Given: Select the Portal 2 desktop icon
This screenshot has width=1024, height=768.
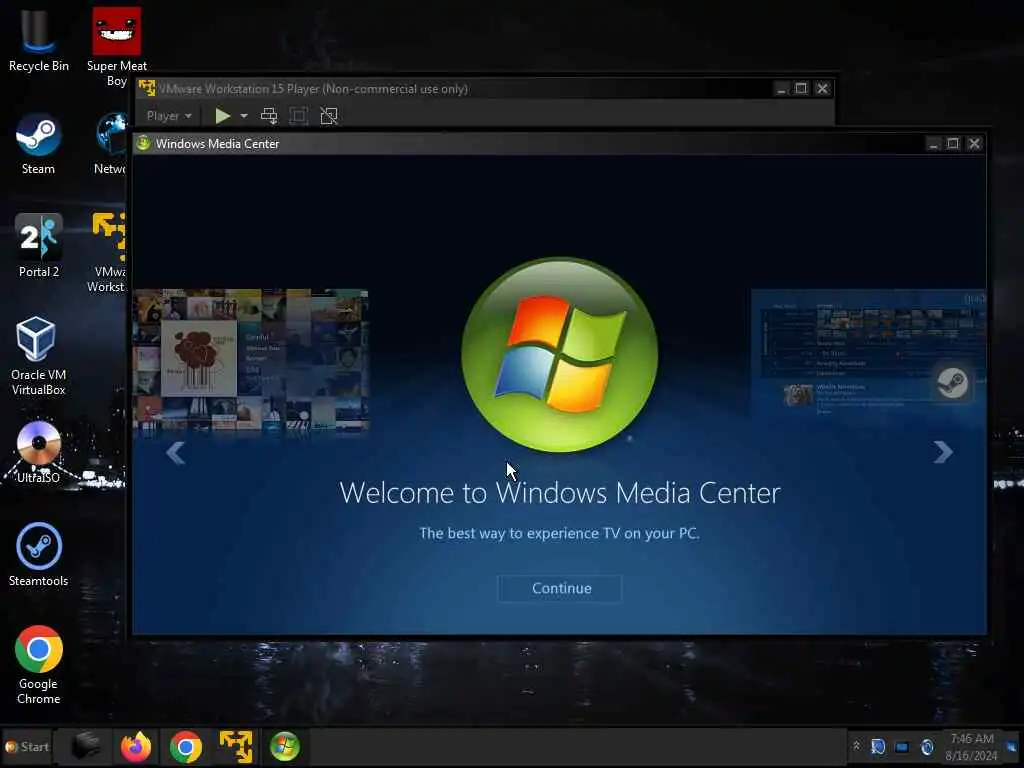Looking at the screenshot, I should click(x=39, y=246).
